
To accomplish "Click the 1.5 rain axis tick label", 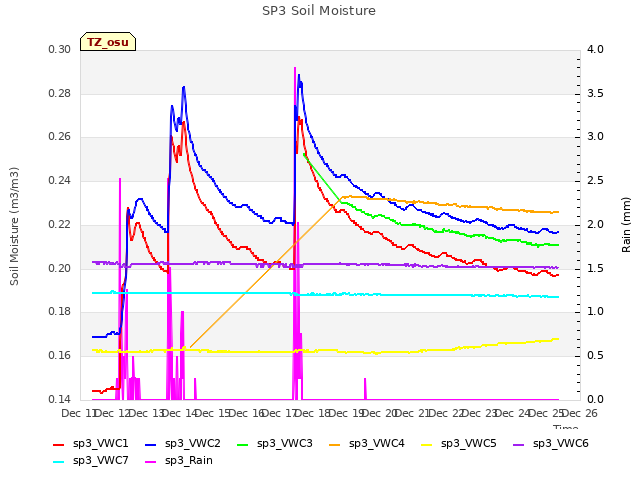I will click(x=595, y=268).
